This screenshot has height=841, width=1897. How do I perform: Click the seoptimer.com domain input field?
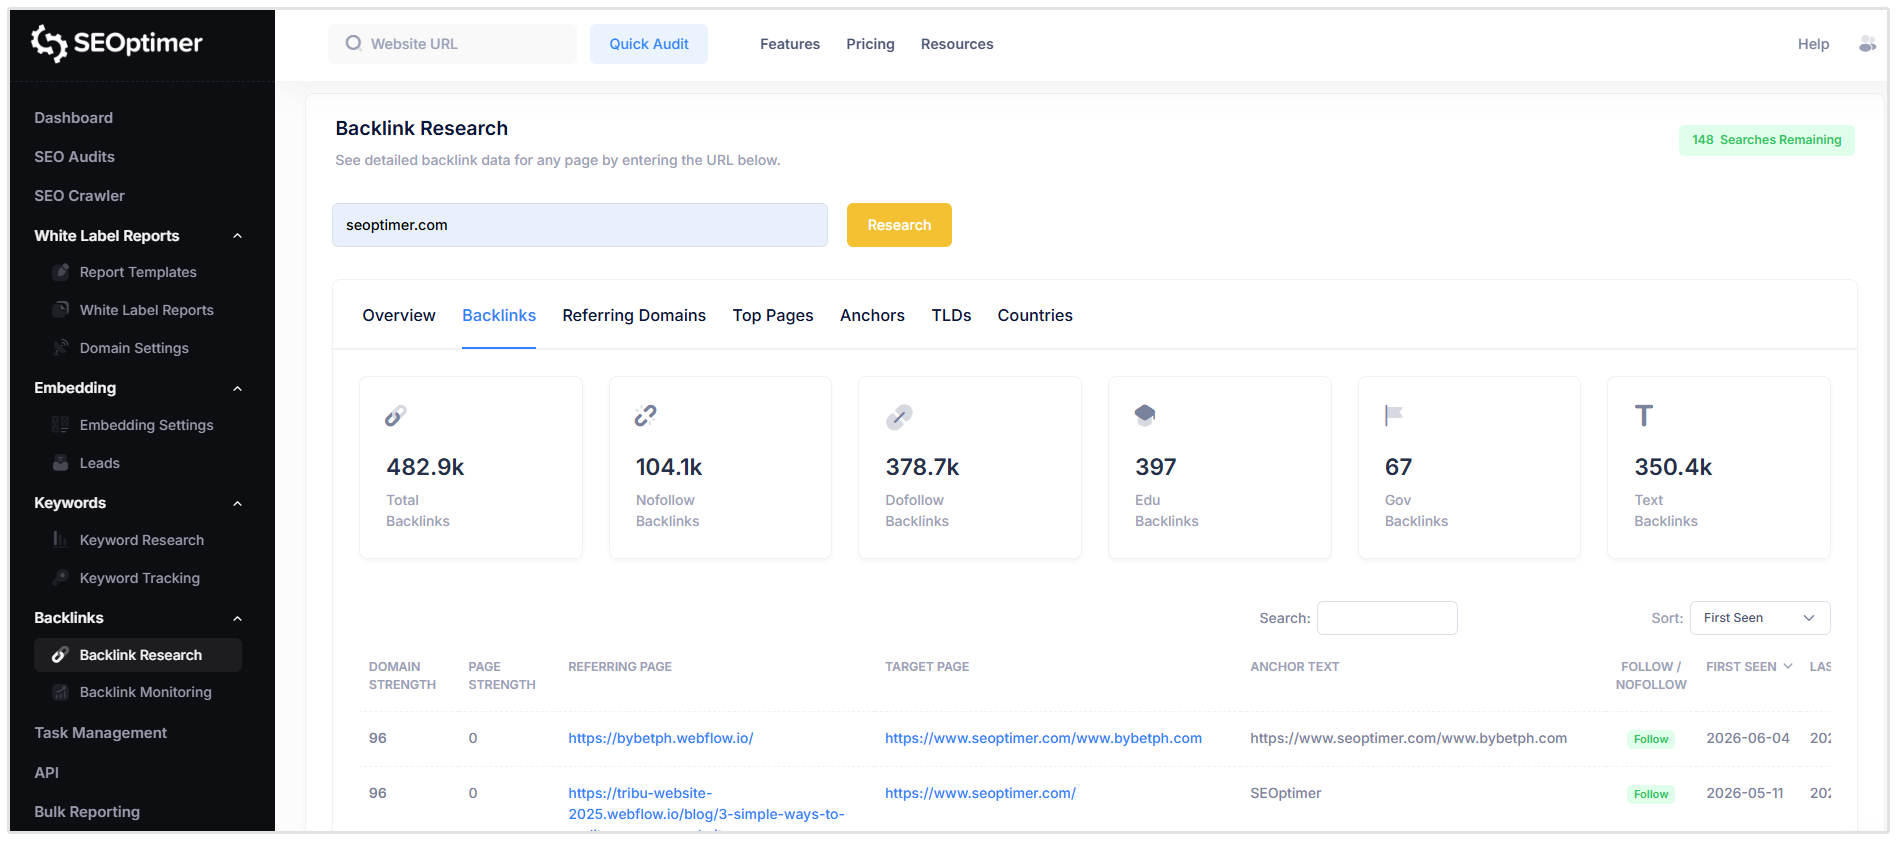tap(580, 225)
